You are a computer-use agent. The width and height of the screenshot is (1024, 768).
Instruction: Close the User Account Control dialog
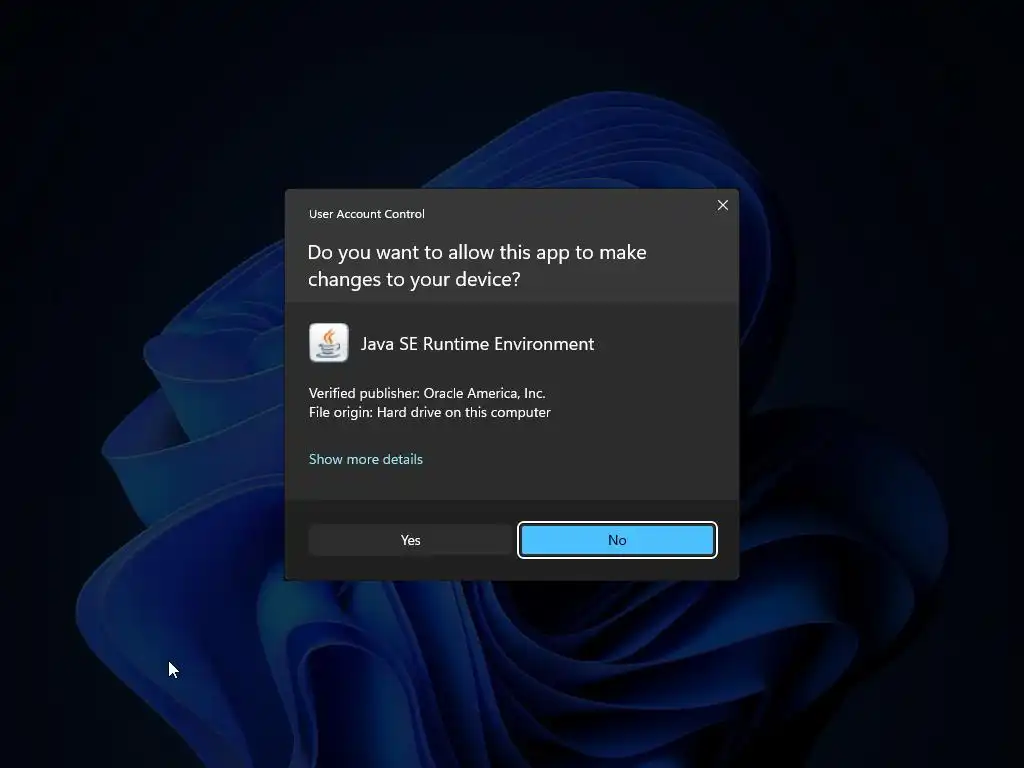point(722,205)
